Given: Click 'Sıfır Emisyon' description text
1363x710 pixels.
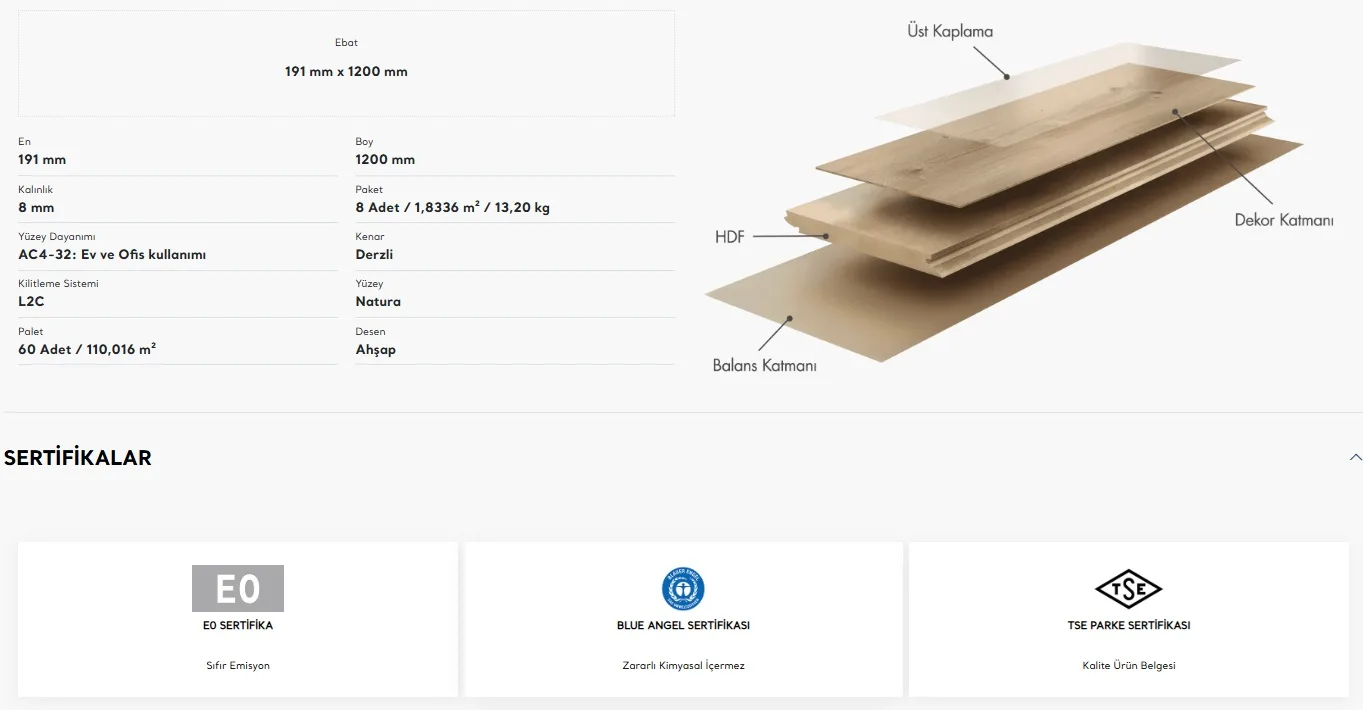Looking at the screenshot, I should [x=238, y=666].
